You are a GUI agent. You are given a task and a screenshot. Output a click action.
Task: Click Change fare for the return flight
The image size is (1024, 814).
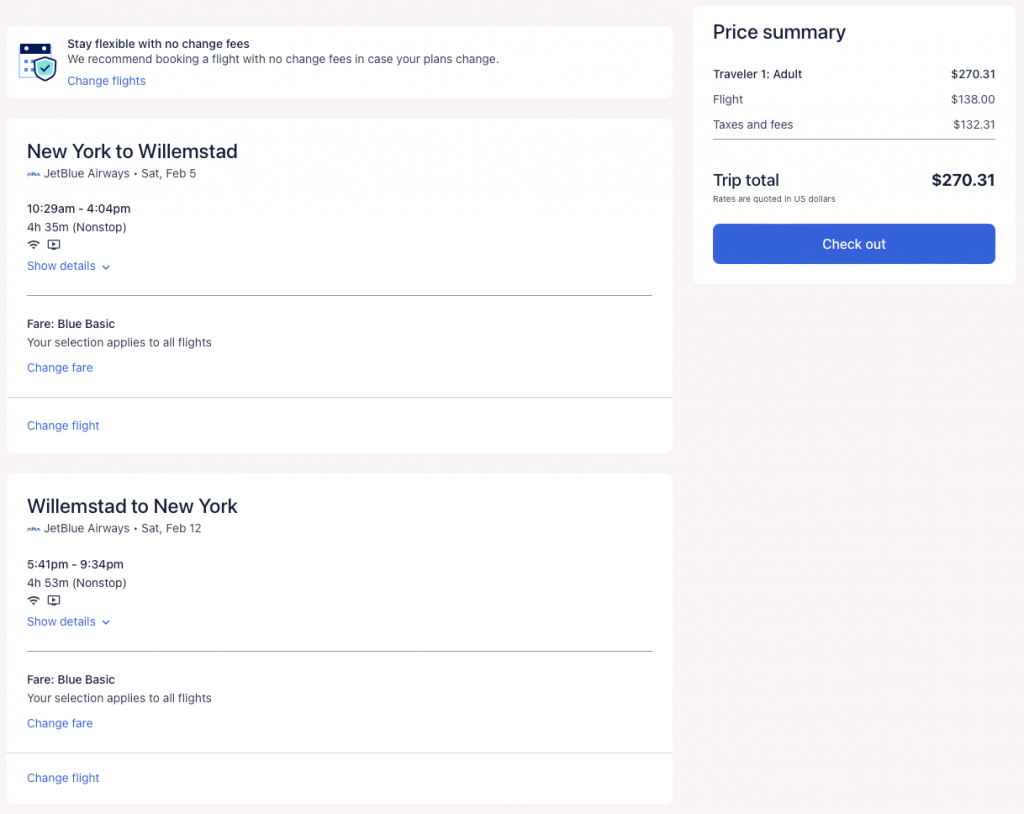tap(60, 724)
